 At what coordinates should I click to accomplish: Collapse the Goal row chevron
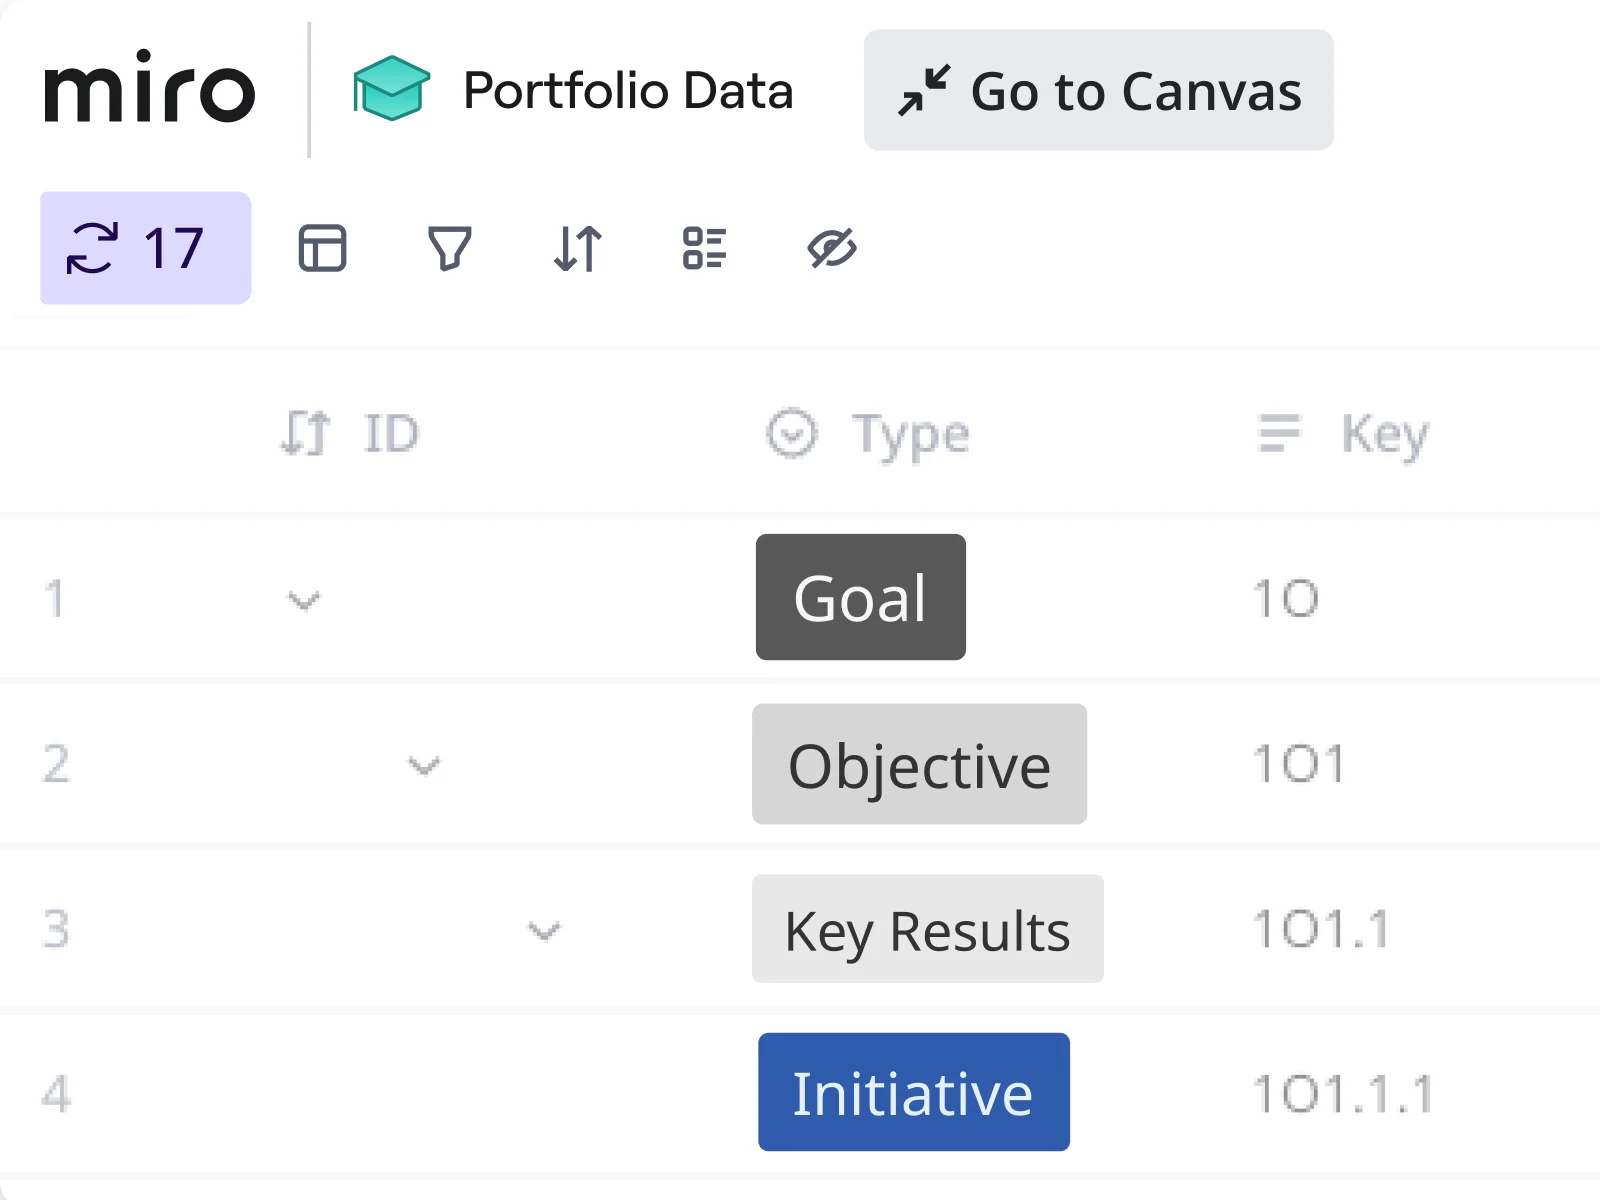304,600
